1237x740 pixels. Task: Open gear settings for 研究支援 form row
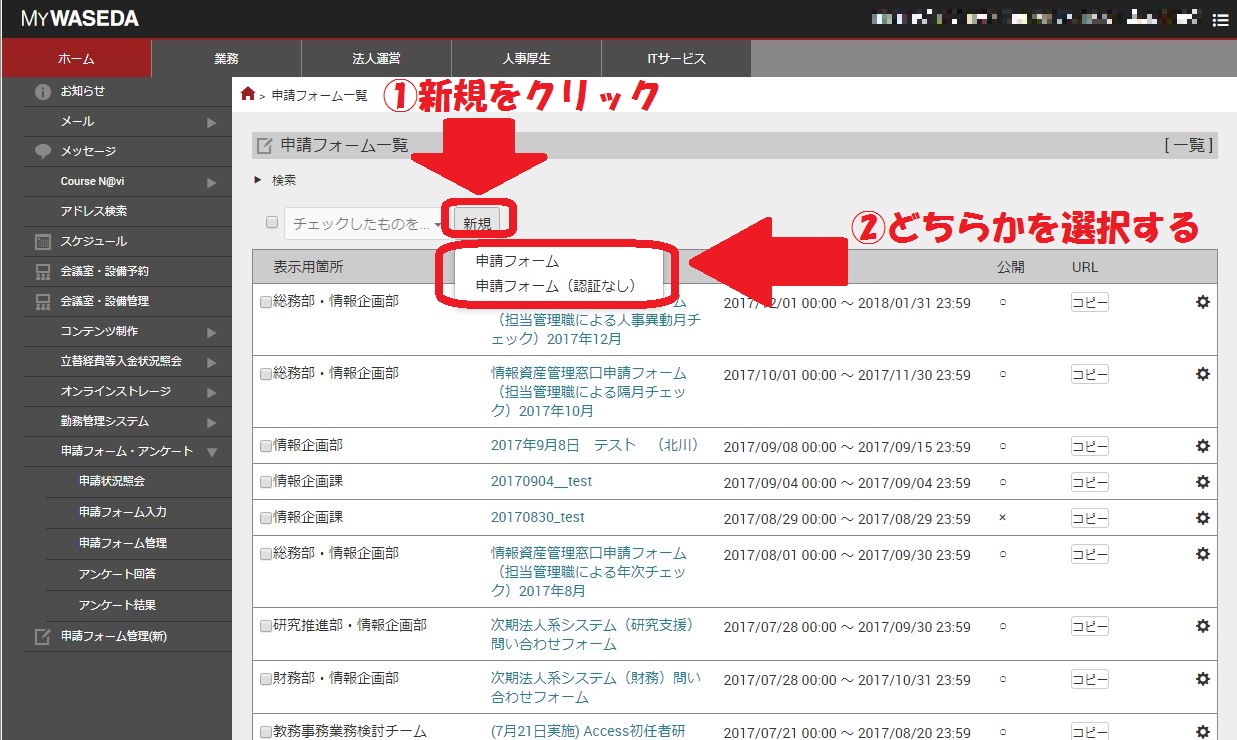(1203, 626)
